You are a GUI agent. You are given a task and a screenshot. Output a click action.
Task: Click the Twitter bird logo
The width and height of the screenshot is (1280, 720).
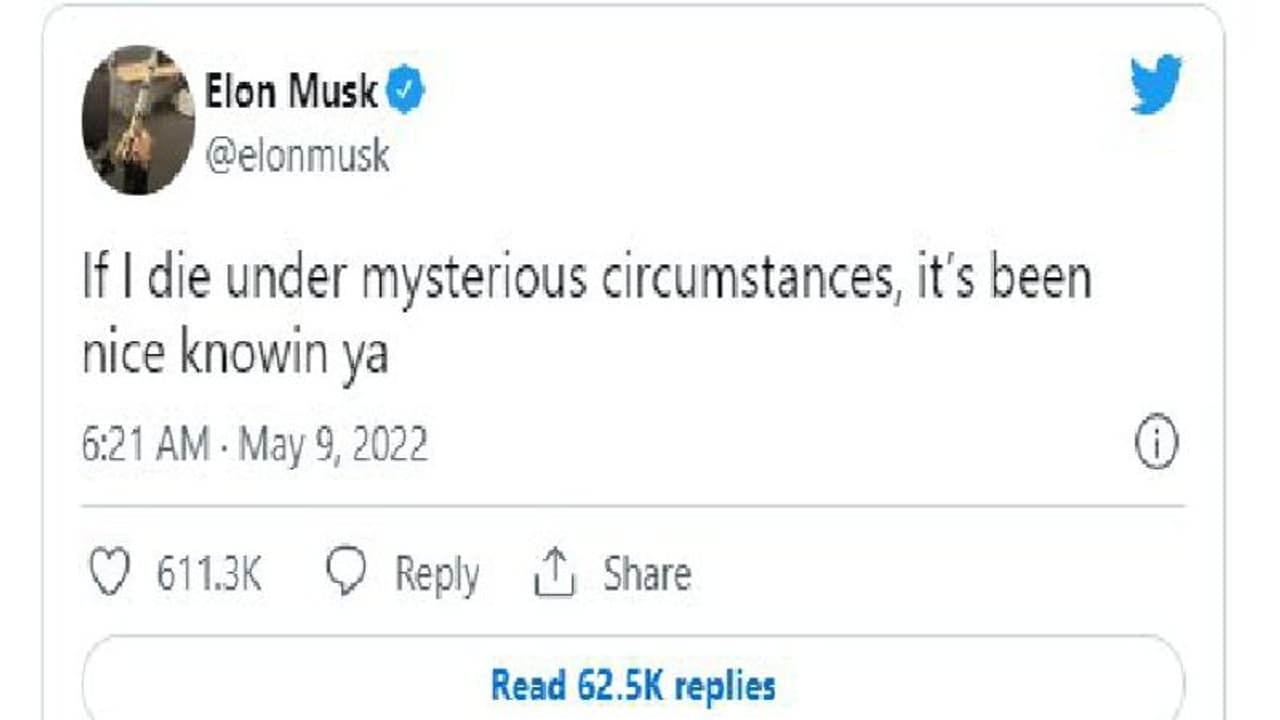point(1156,84)
